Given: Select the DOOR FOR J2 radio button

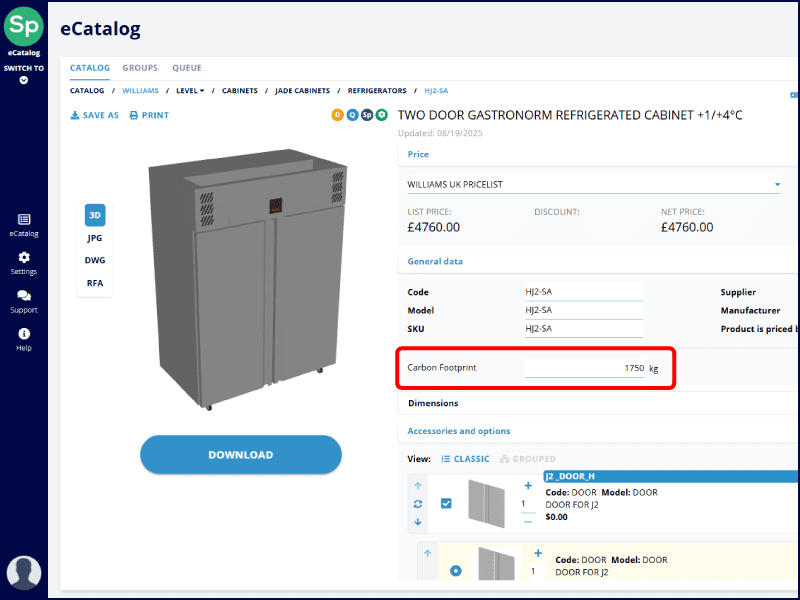Looking at the screenshot, I should (456, 571).
